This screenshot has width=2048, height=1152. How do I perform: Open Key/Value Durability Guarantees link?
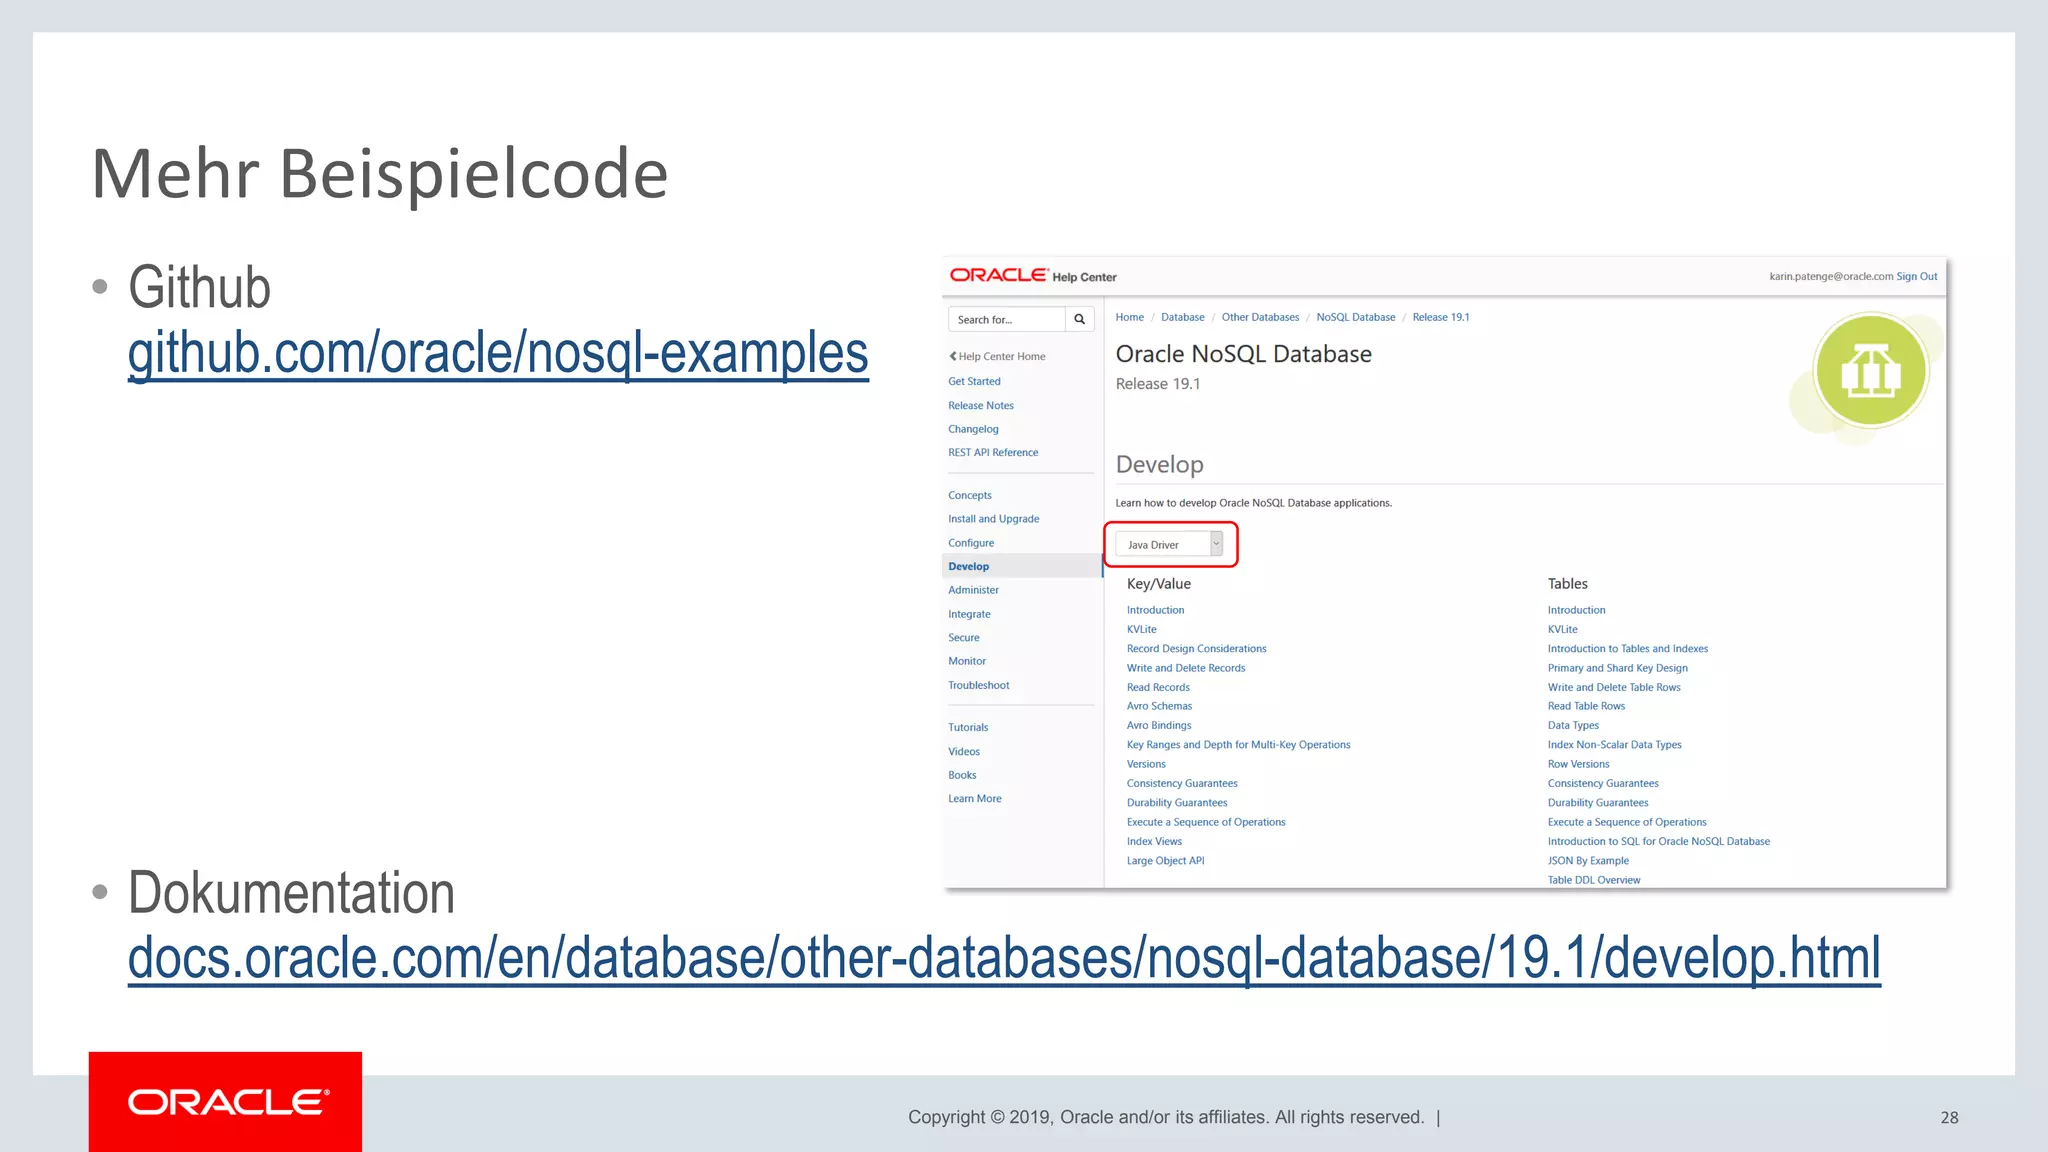pyautogui.click(x=1177, y=802)
